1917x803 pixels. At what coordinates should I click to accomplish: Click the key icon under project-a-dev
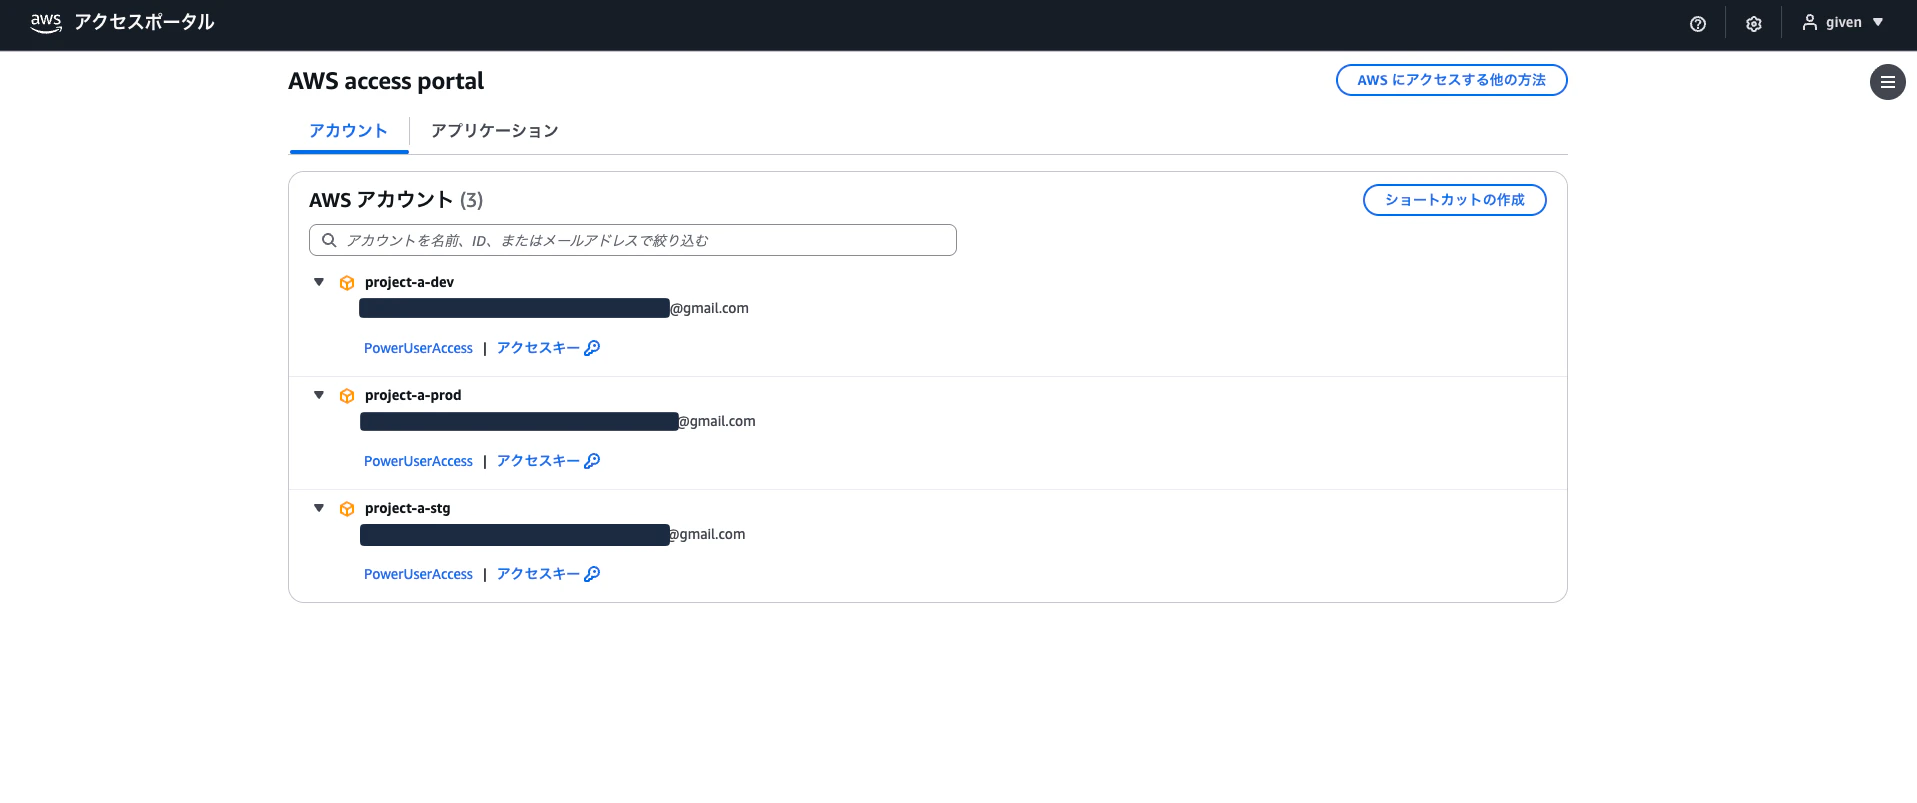click(x=592, y=348)
